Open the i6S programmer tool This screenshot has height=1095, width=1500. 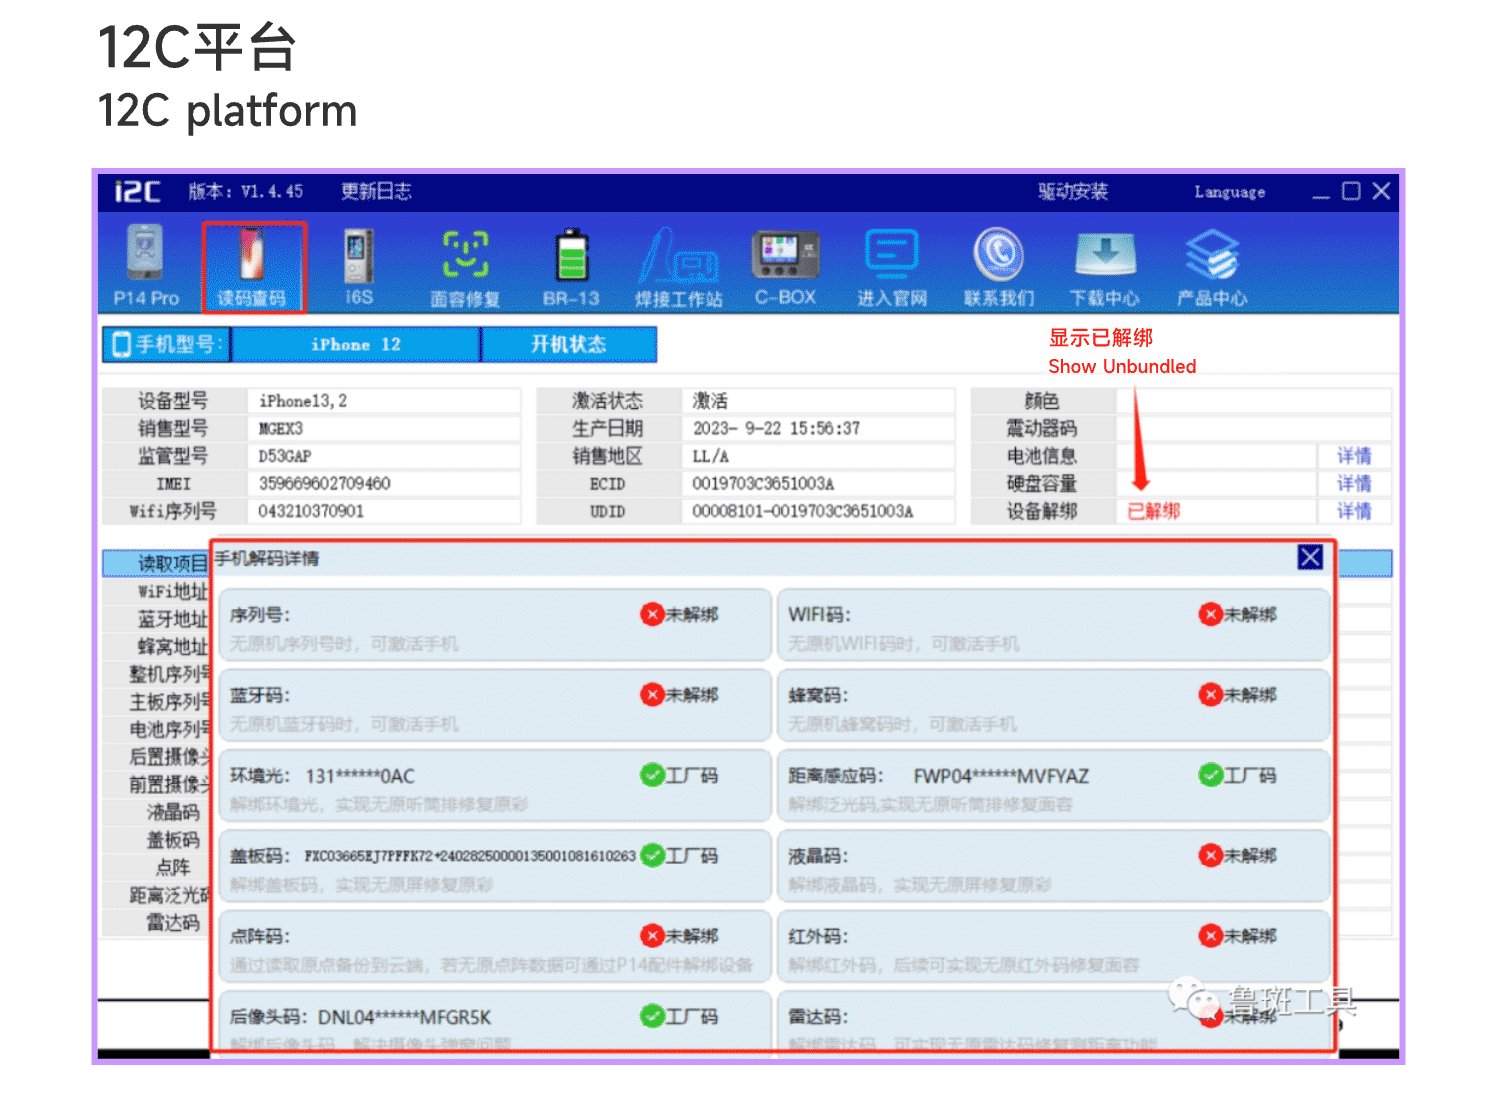(x=359, y=266)
